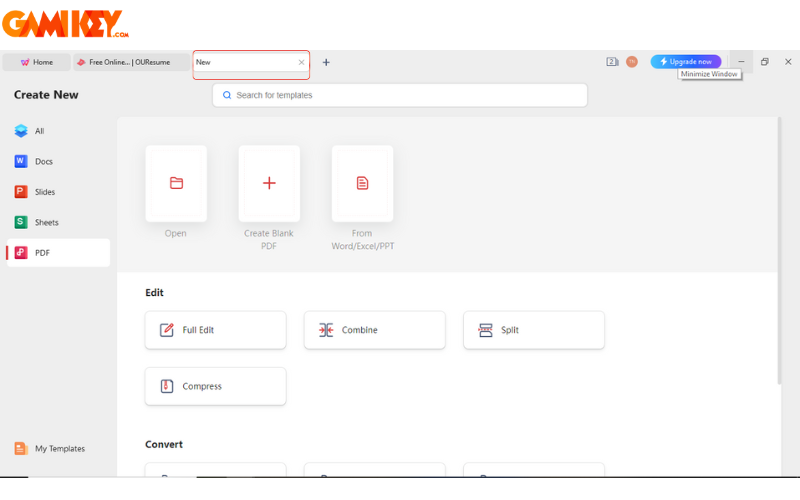Select PDF in the sidebar
Screen dimensions: 800x500
[x=42, y=253]
